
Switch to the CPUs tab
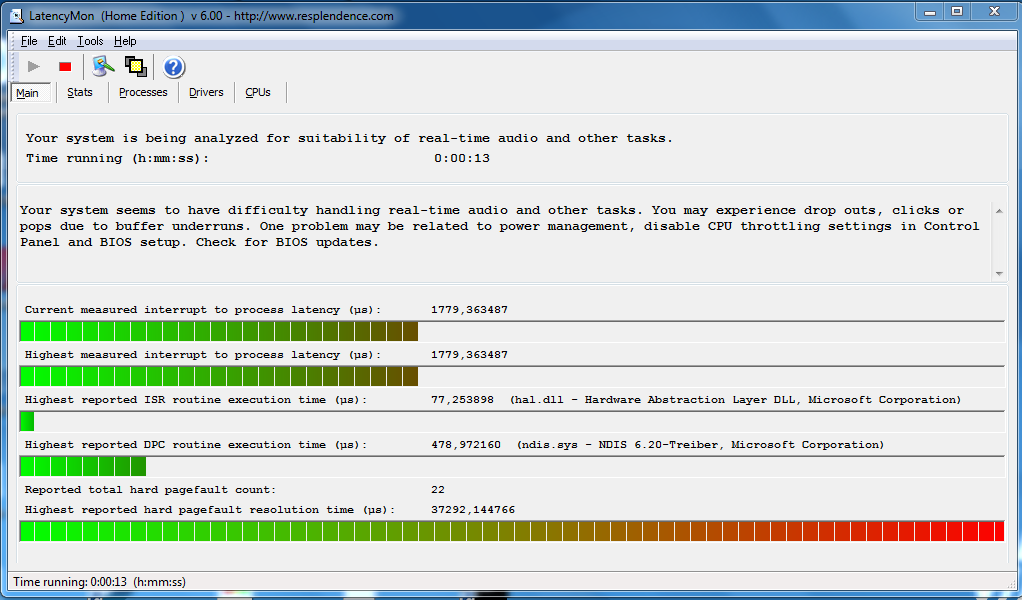point(257,93)
